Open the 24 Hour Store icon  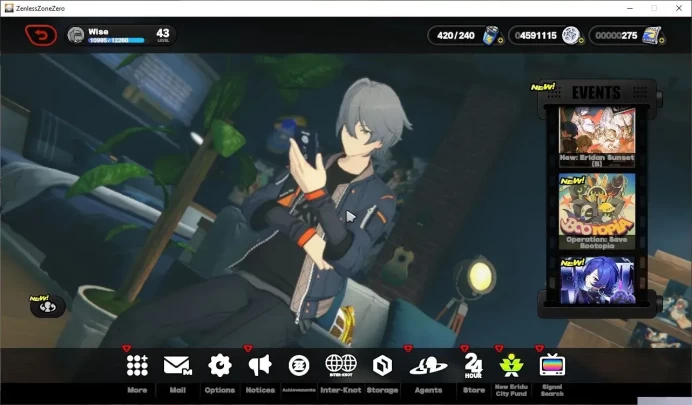pos(474,366)
